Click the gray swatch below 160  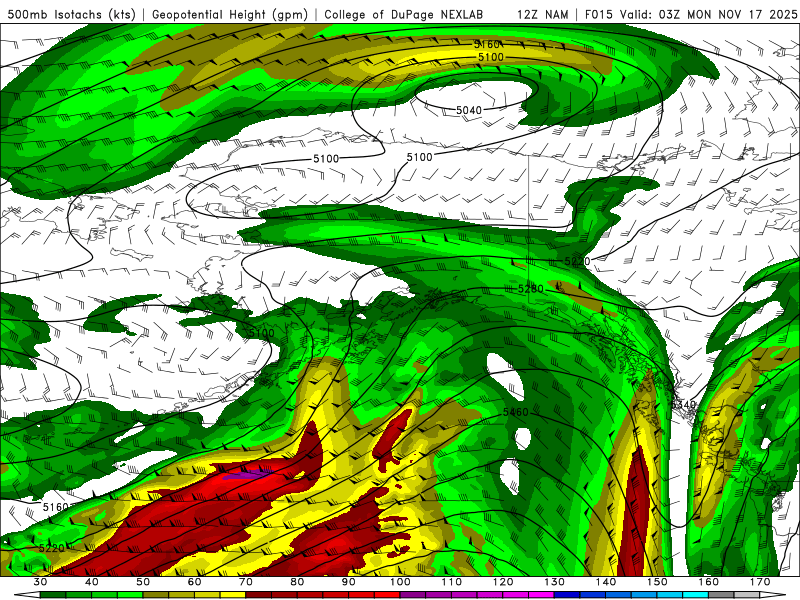click(x=721, y=595)
